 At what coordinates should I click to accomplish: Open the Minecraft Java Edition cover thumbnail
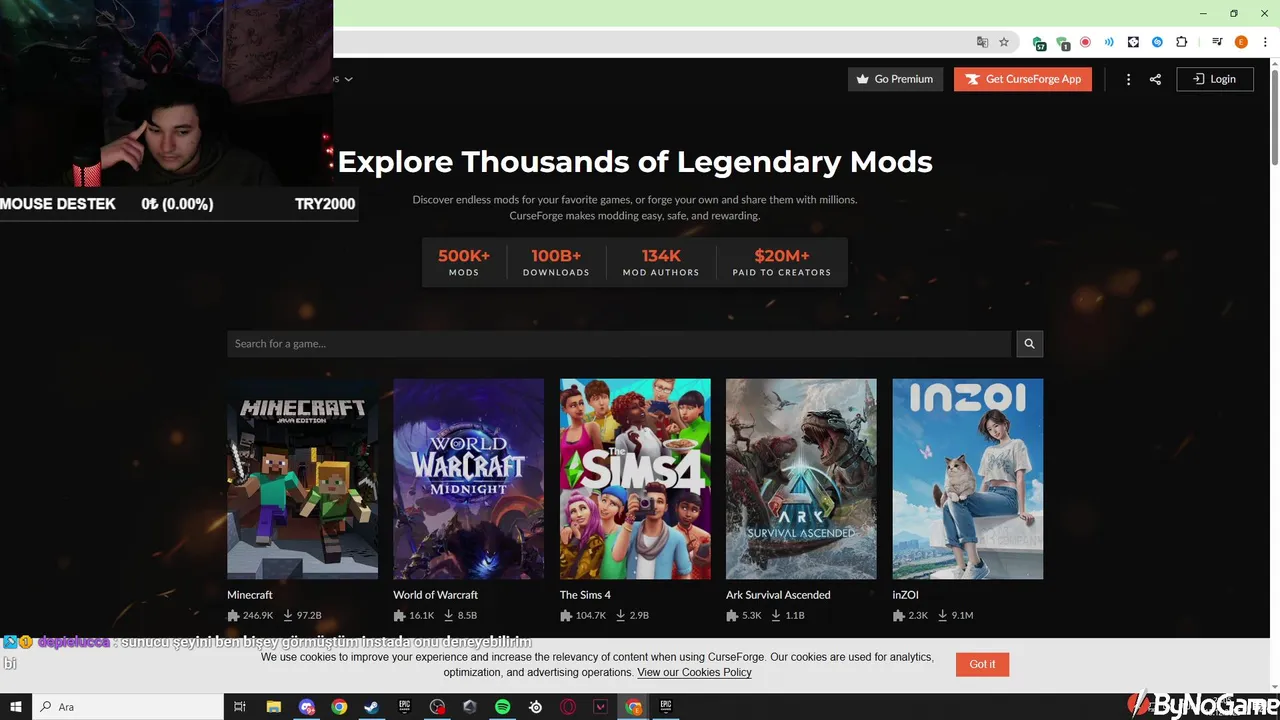[x=302, y=478]
